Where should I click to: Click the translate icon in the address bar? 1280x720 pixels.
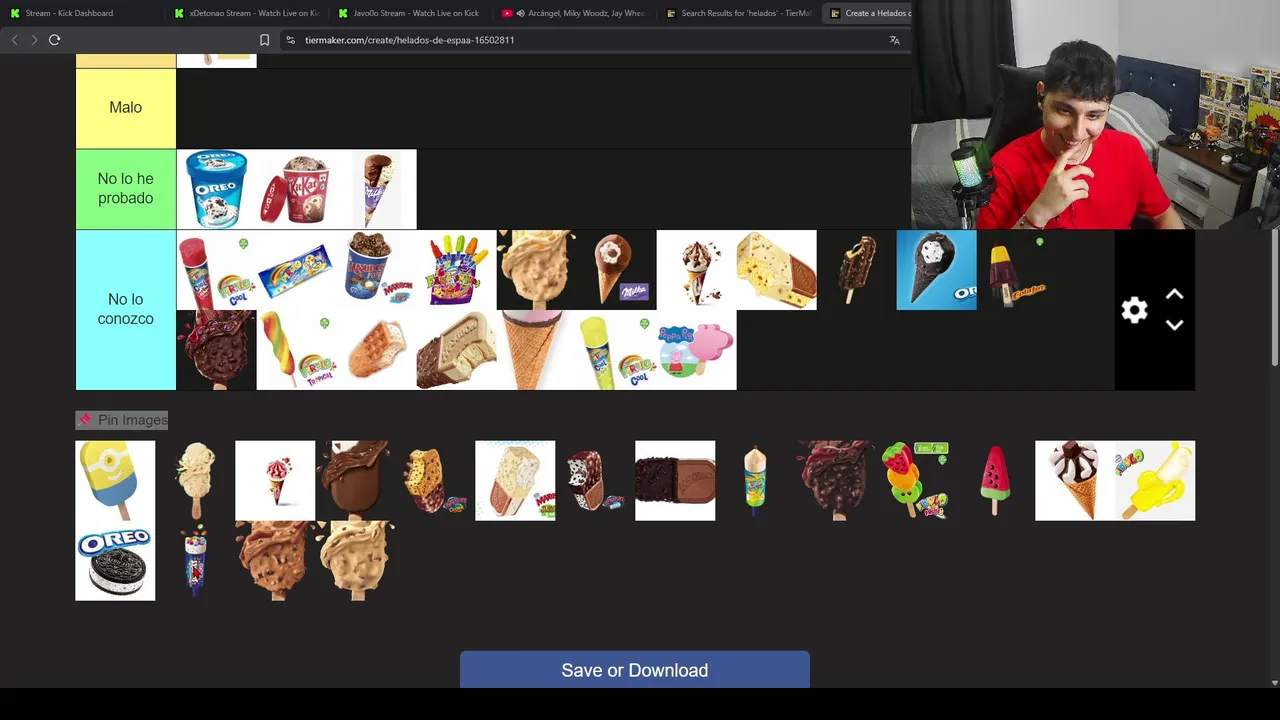[x=894, y=40]
